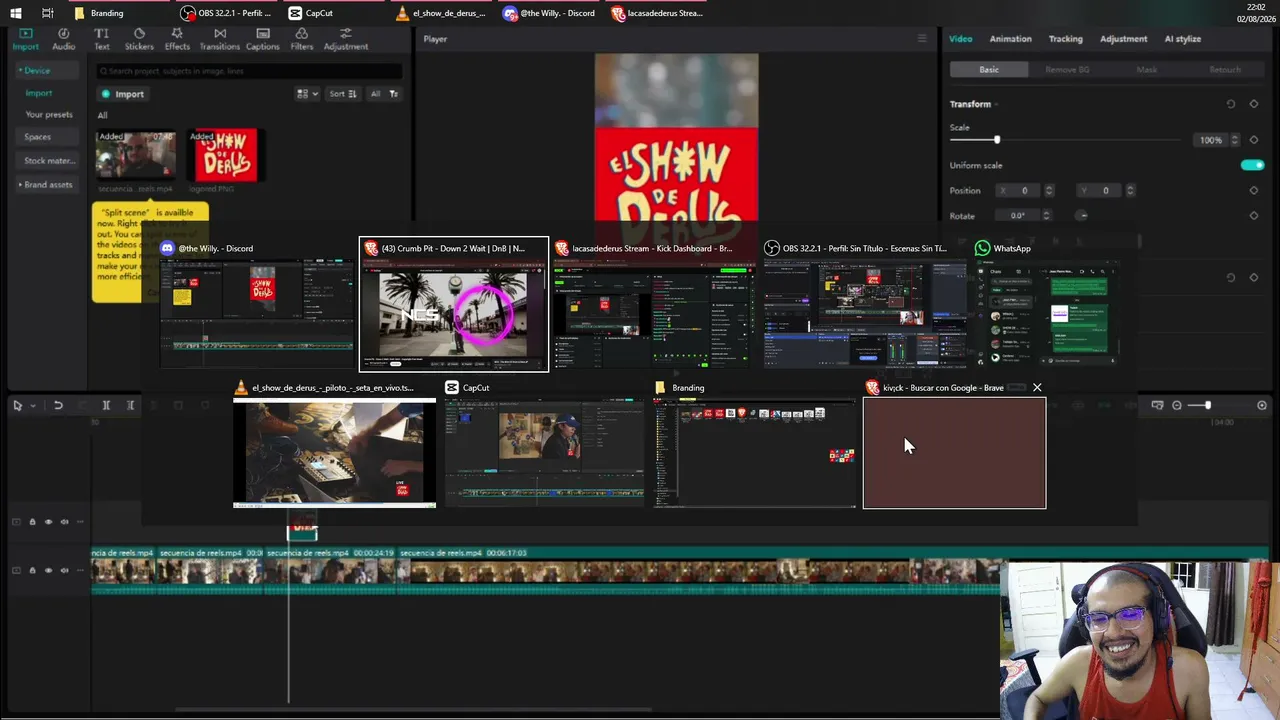The width and height of the screenshot is (1280, 720).
Task: Add keyframe for Position
Action: point(1254,190)
